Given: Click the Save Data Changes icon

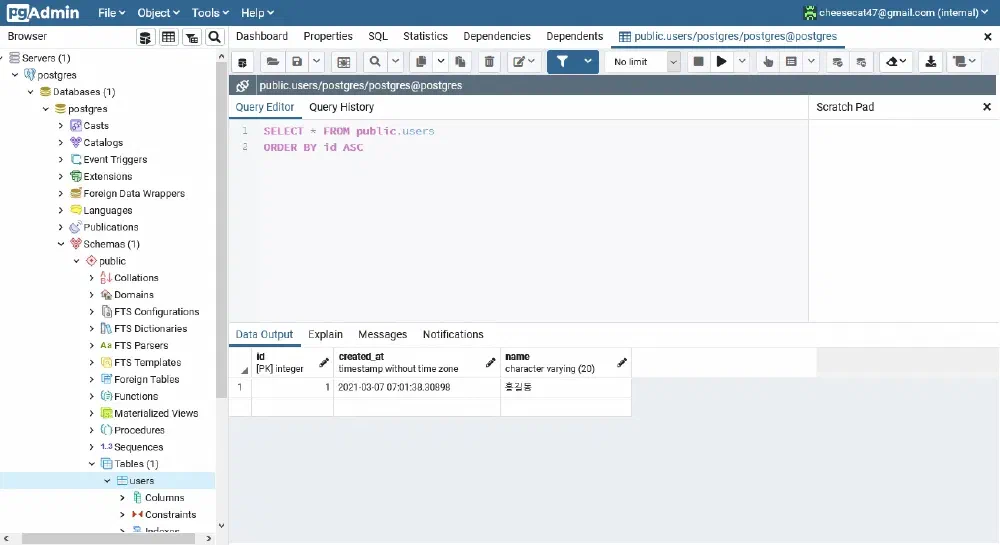Looking at the screenshot, I should click(343, 62).
